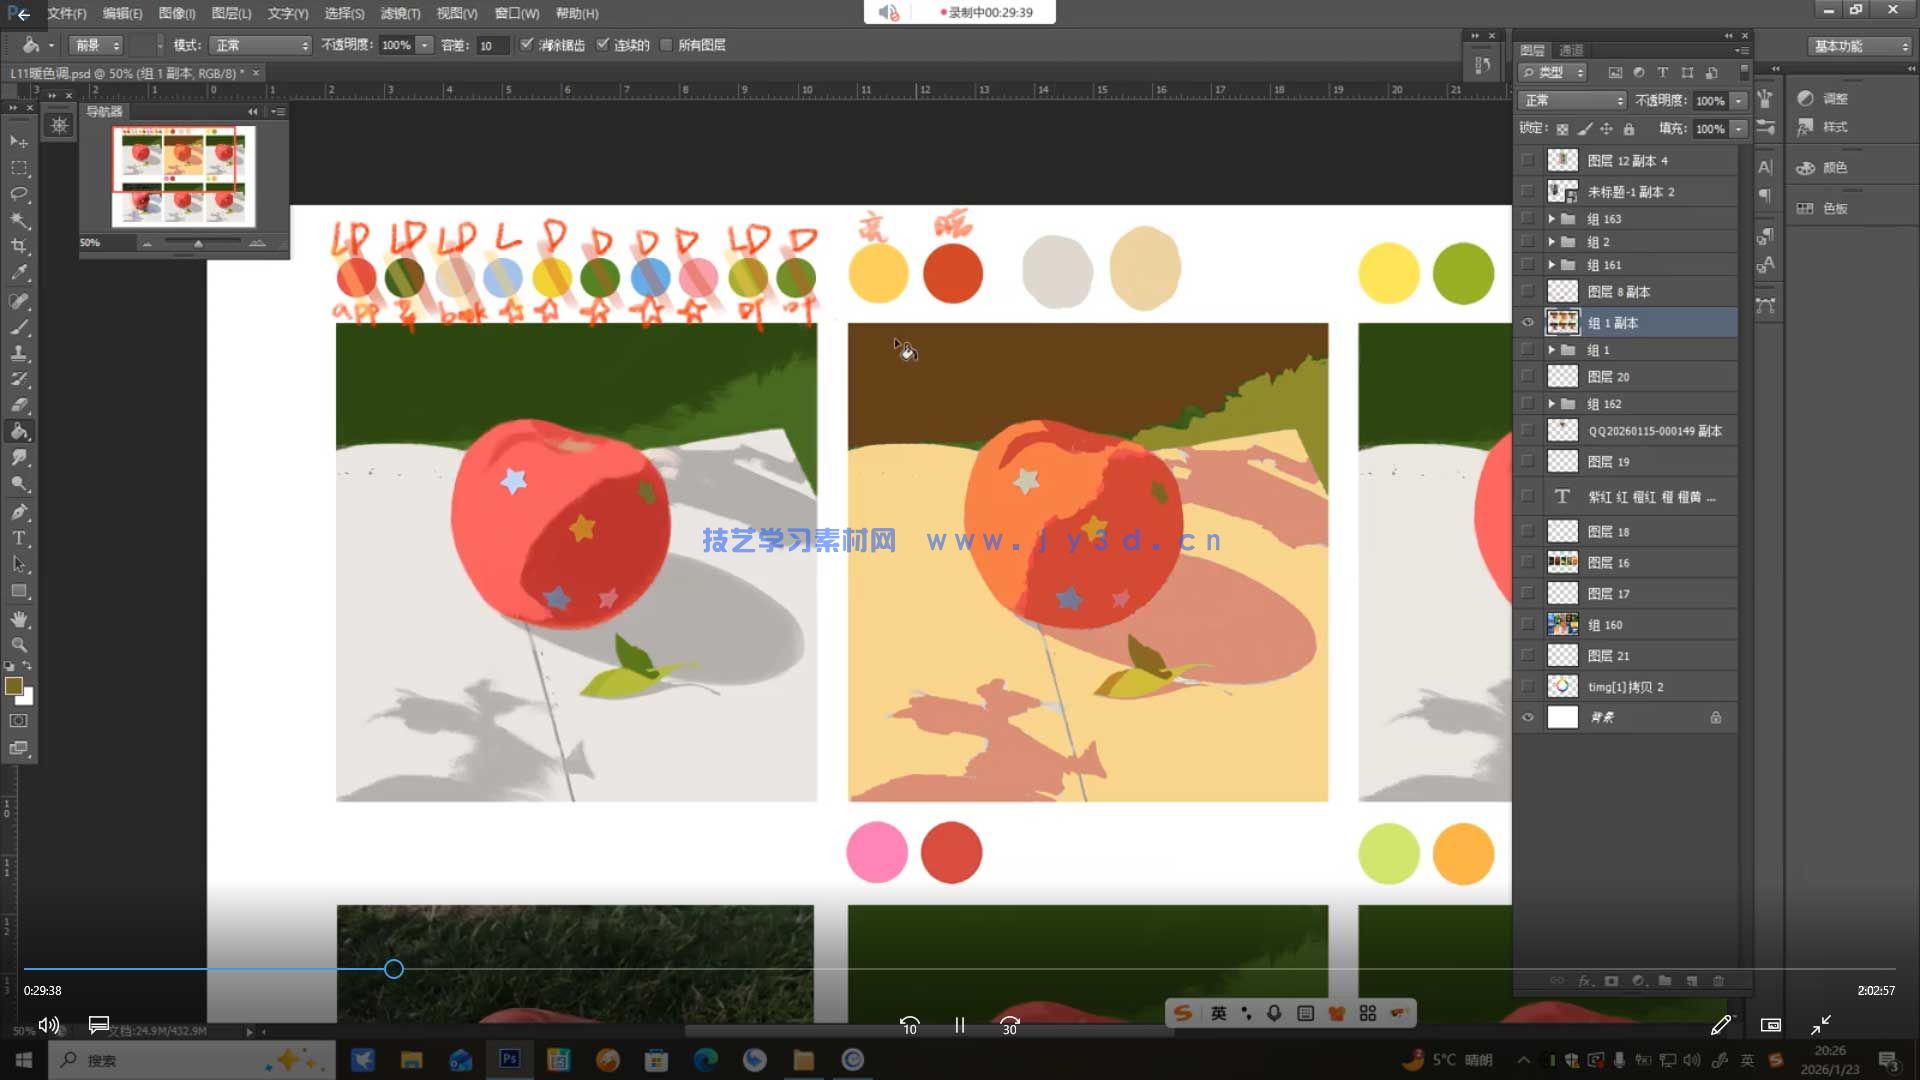Open the 滤镜(T) menu
Image resolution: width=1920 pixels, height=1080 pixels.
pyautogui.click(x=400, y=13)
